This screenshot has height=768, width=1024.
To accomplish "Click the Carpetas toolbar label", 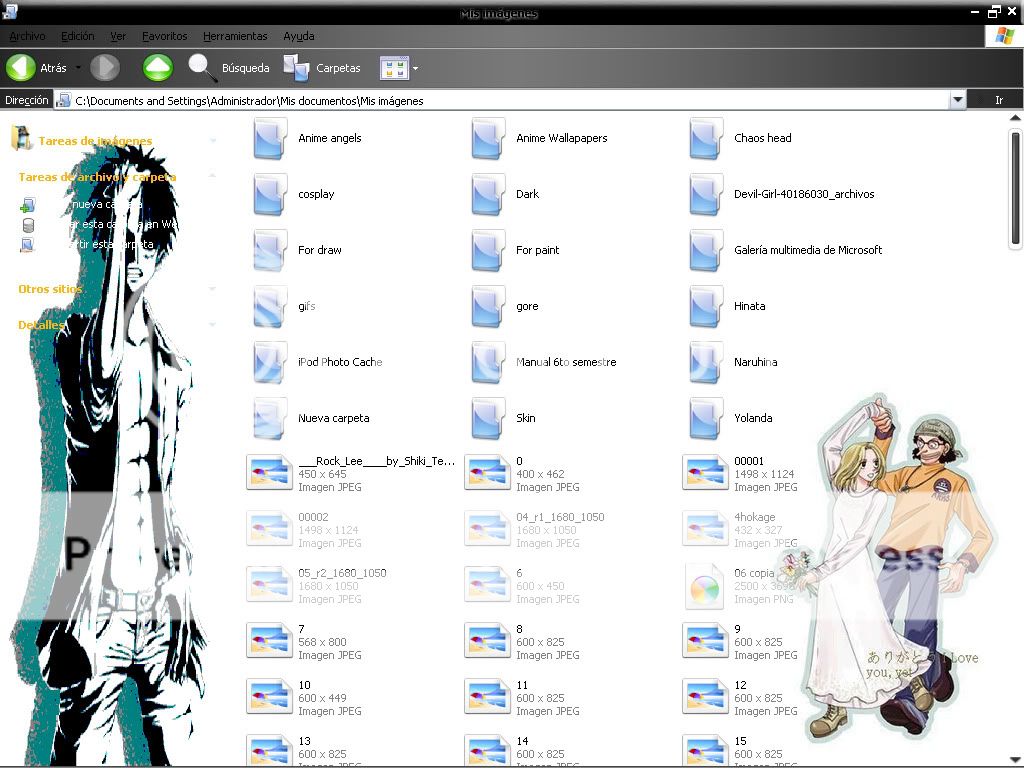I will click(338, 68).
